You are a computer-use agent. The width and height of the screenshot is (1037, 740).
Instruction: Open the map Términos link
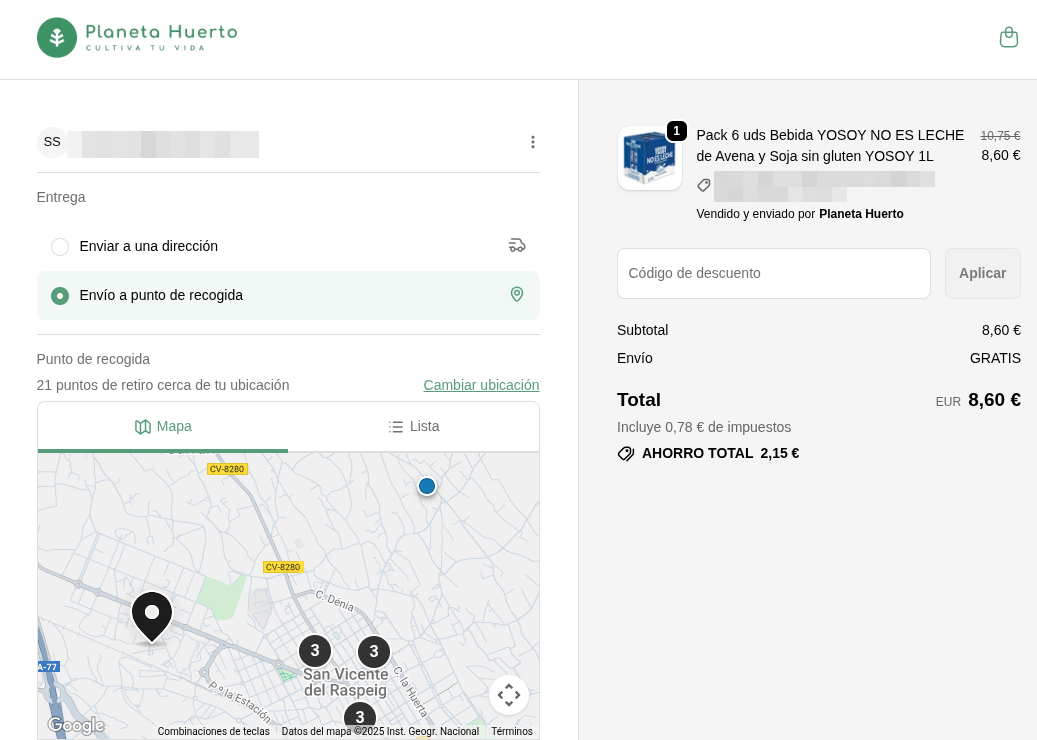click(511, 731)
